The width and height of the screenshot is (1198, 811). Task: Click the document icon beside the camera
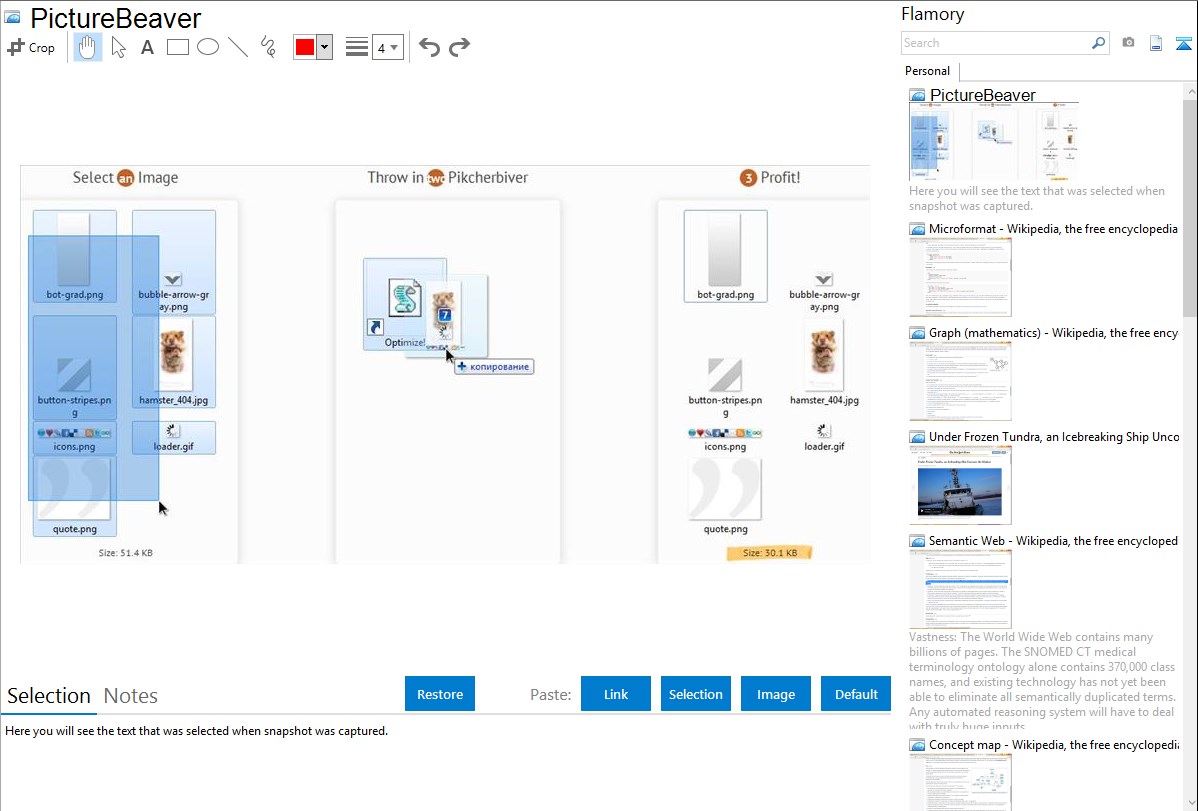click(1156, 43)
